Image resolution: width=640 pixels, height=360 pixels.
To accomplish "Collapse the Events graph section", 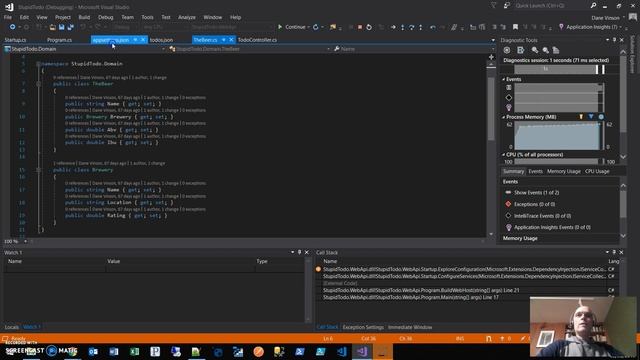I will 503,79.
